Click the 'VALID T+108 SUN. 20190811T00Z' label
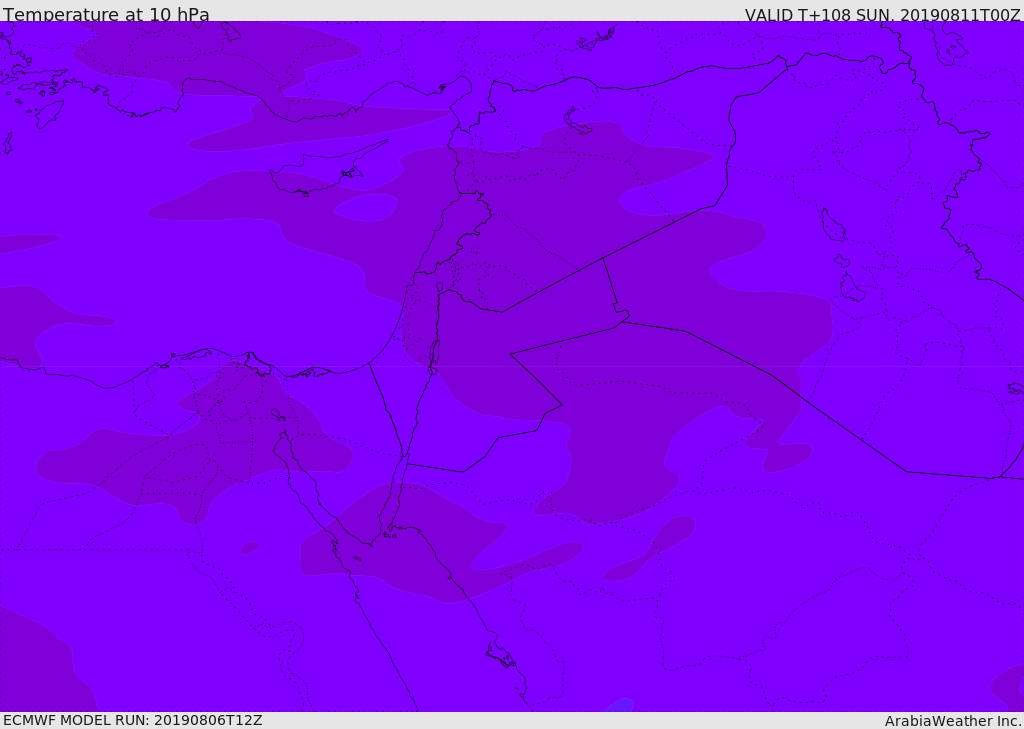 [882, 15]
